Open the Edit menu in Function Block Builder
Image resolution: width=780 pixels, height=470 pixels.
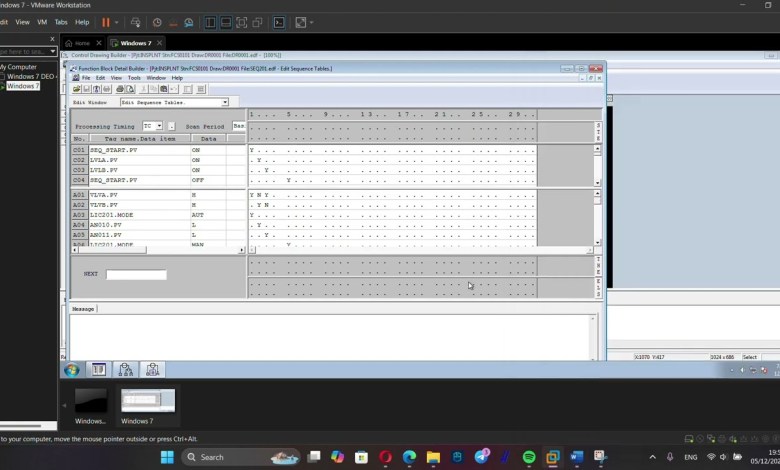click(x=100, y=78)
